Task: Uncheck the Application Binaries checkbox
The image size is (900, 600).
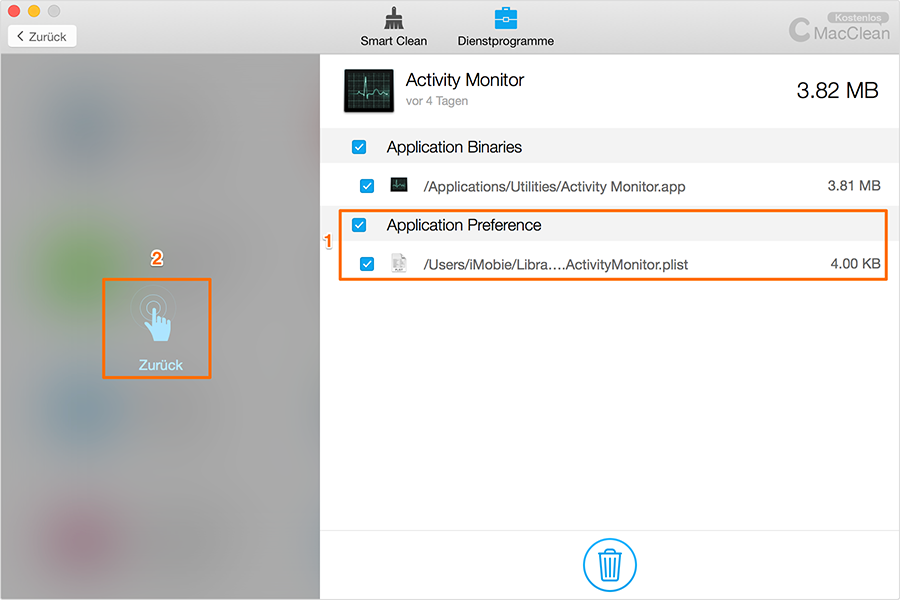Action: [359, 147]
